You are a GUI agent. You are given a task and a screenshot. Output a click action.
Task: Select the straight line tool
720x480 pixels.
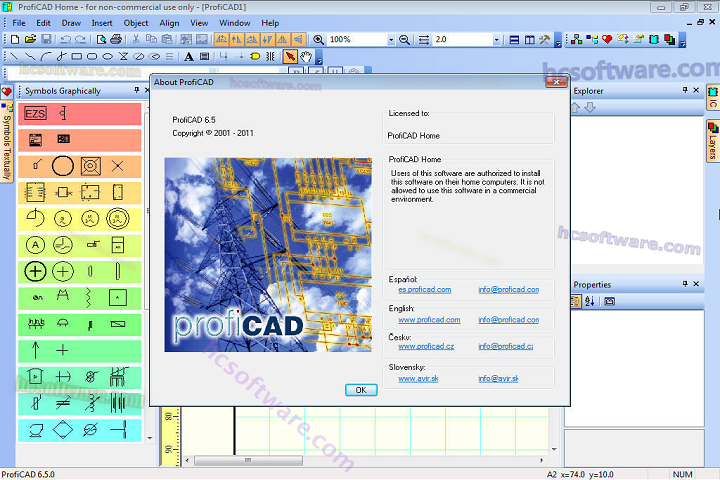click(14, 56)
